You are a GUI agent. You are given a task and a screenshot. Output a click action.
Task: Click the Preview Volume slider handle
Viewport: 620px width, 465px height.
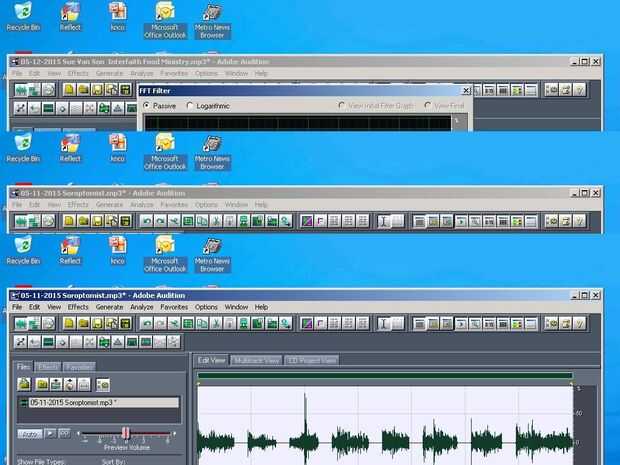click(x=125, y=433)
